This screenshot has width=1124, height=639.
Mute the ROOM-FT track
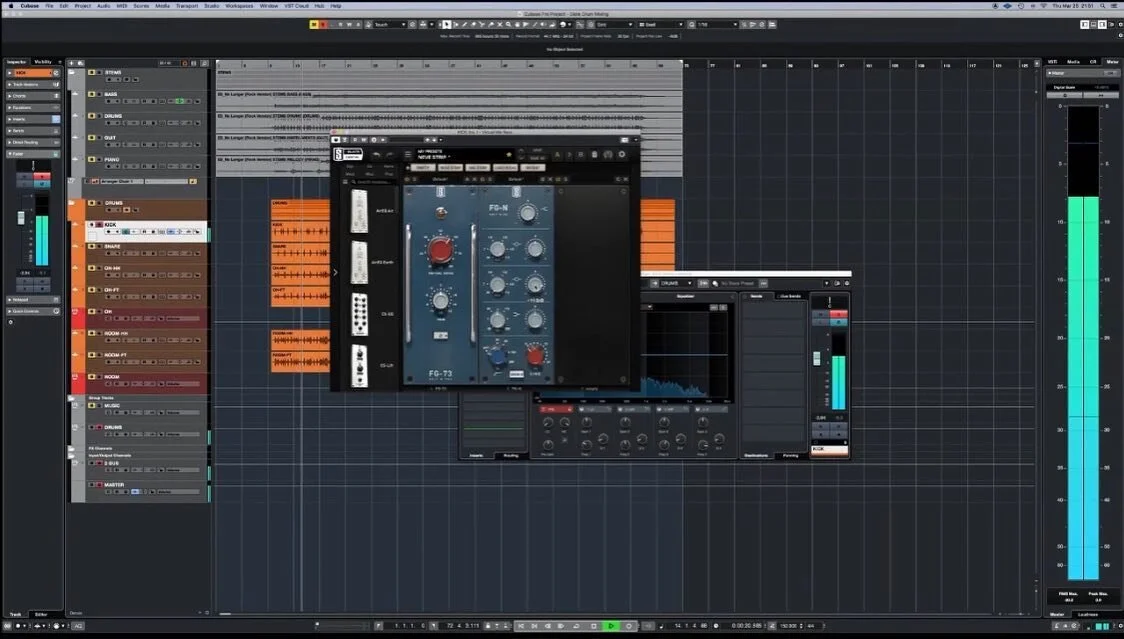[91, 355]
